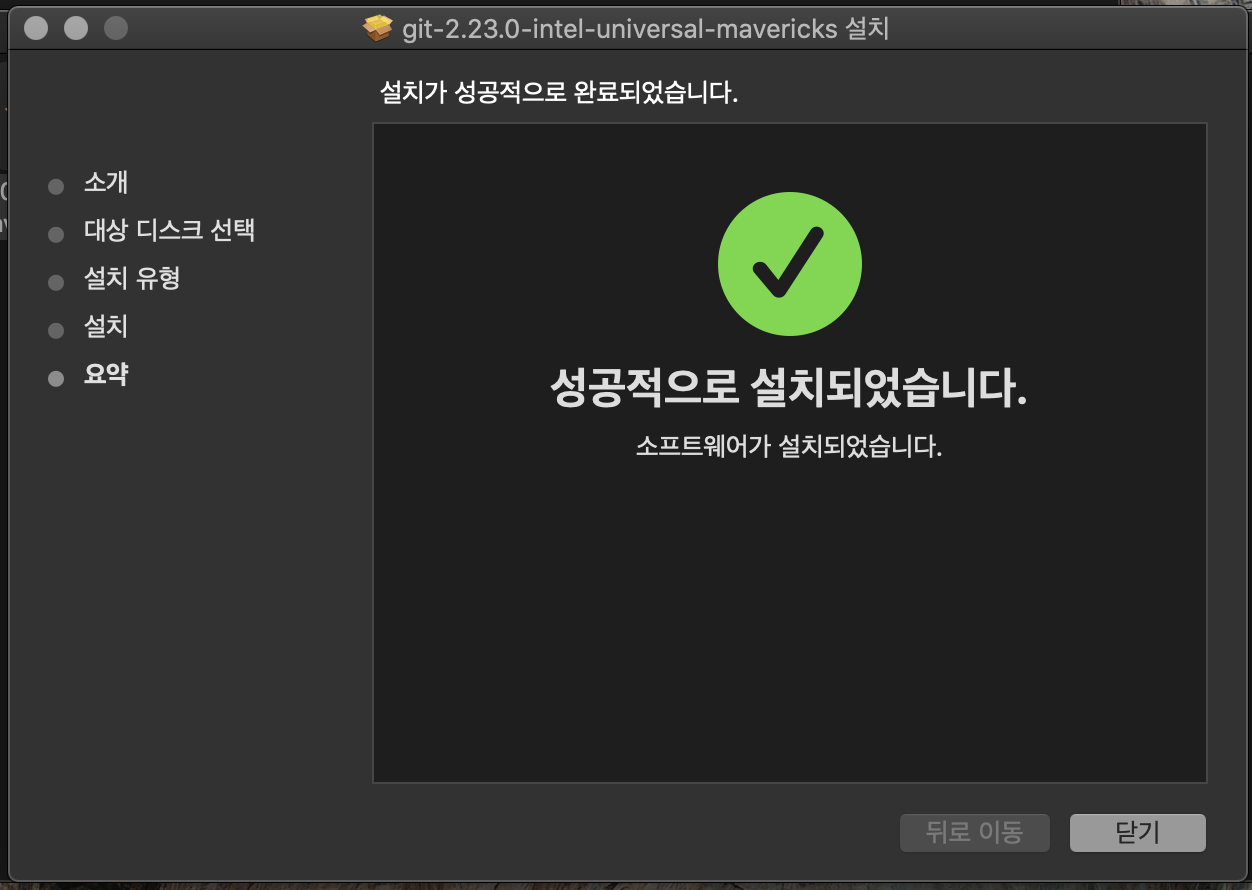Click the window zoom button
Image resolution: width=1252 pixels, height=890 pixels.
pos(116,28)
